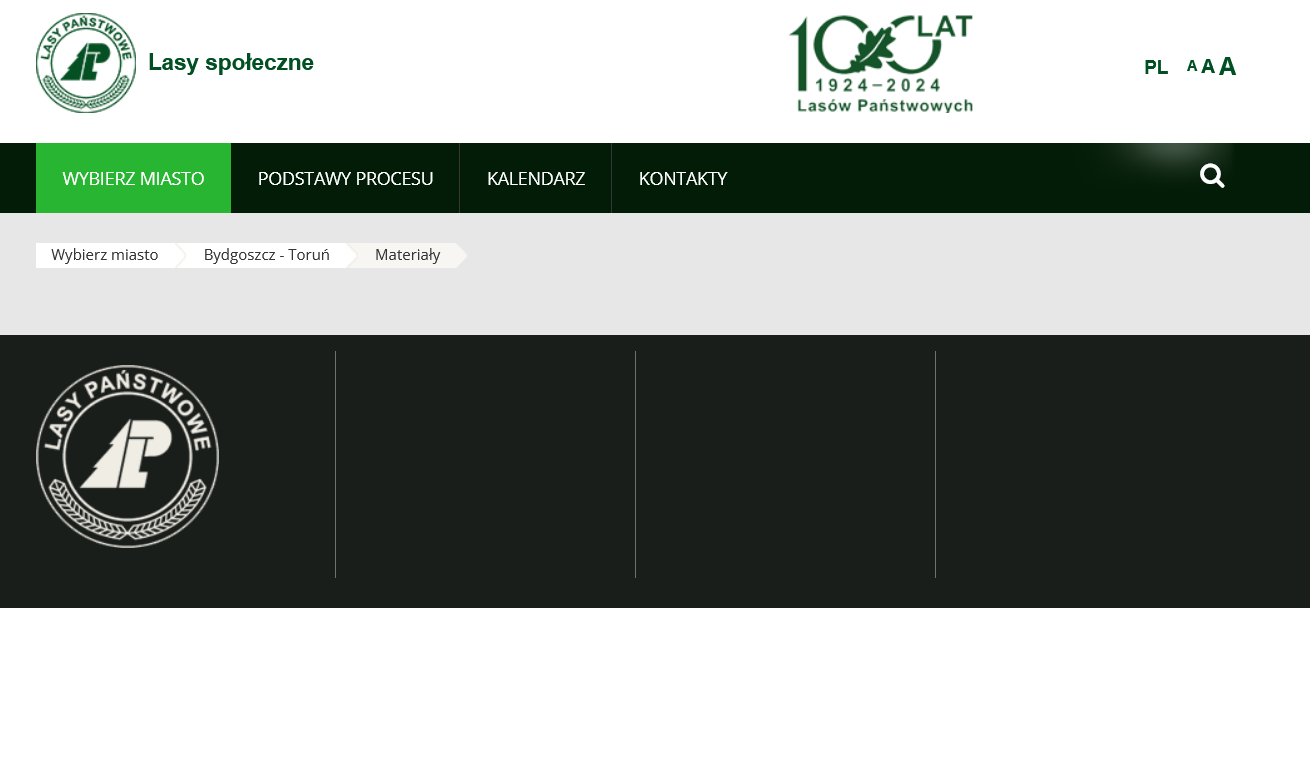
Task: Open the Kontakty menu item
Action: coord(682,178)
